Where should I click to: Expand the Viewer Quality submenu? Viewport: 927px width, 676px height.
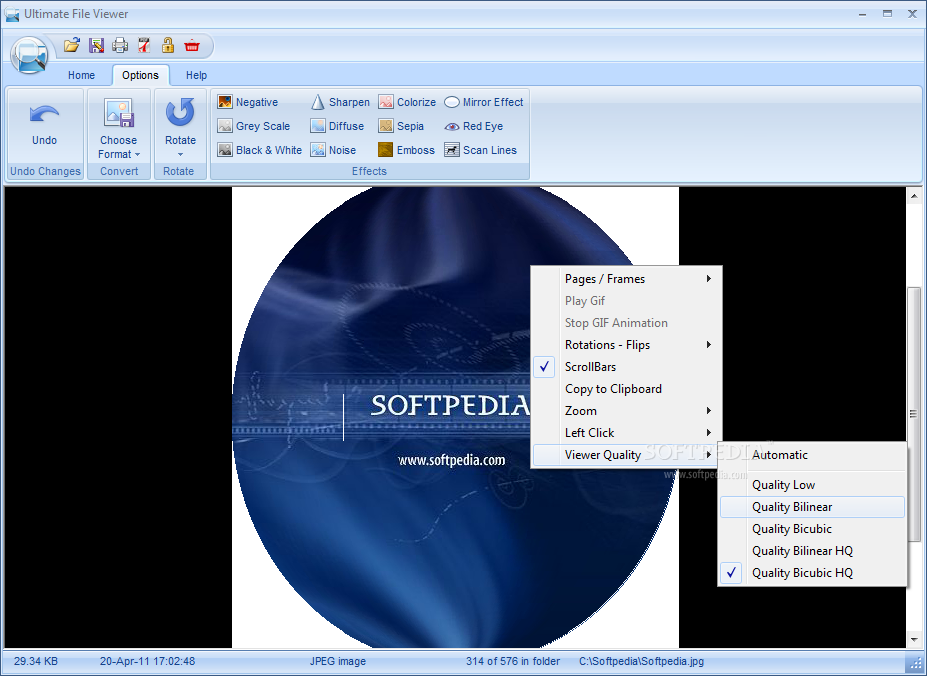[627, 455]
